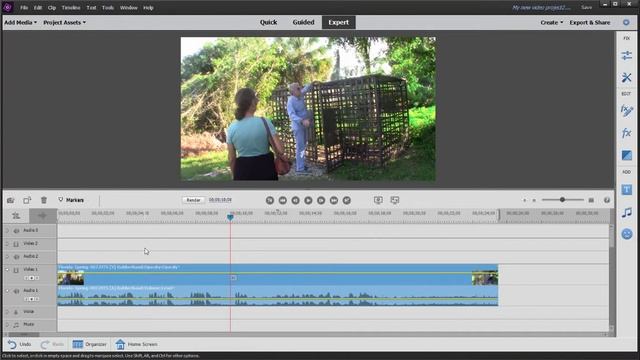The height and width of the screenshot is (360, 640).
Task: Play the video
Action: coord(308,200)
